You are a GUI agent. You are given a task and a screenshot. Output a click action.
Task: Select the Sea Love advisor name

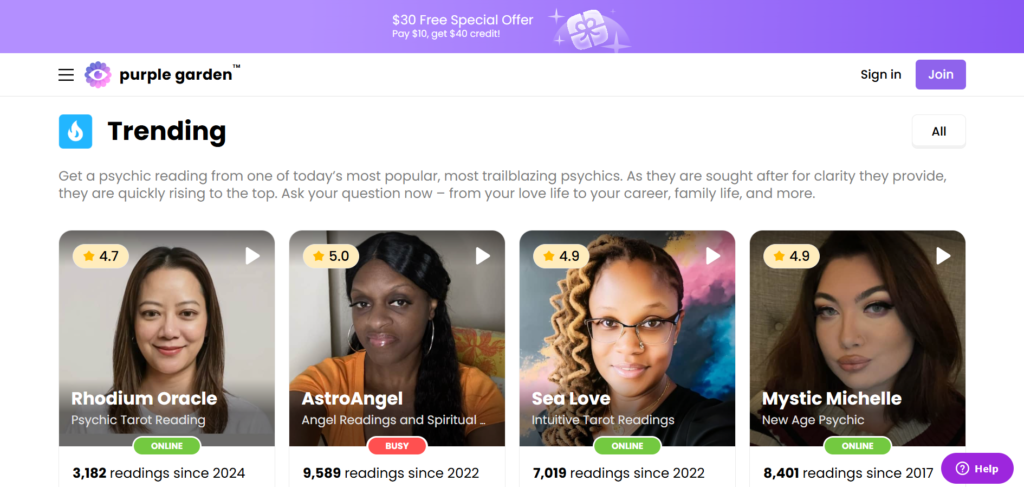pos(571,398)
